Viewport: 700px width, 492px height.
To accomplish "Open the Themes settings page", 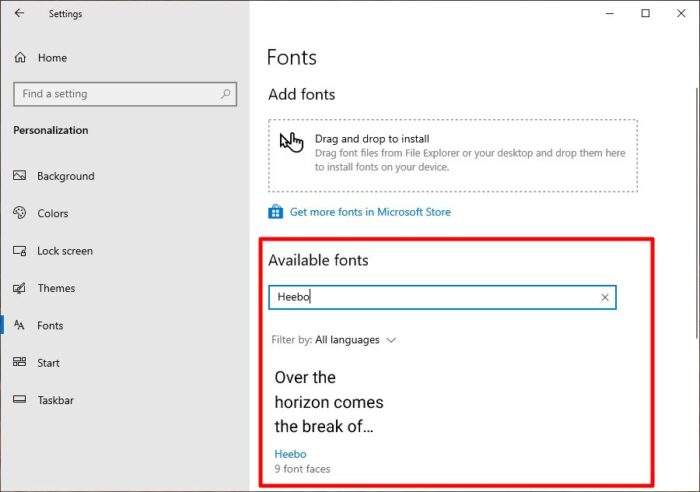I will click(56, 288).
